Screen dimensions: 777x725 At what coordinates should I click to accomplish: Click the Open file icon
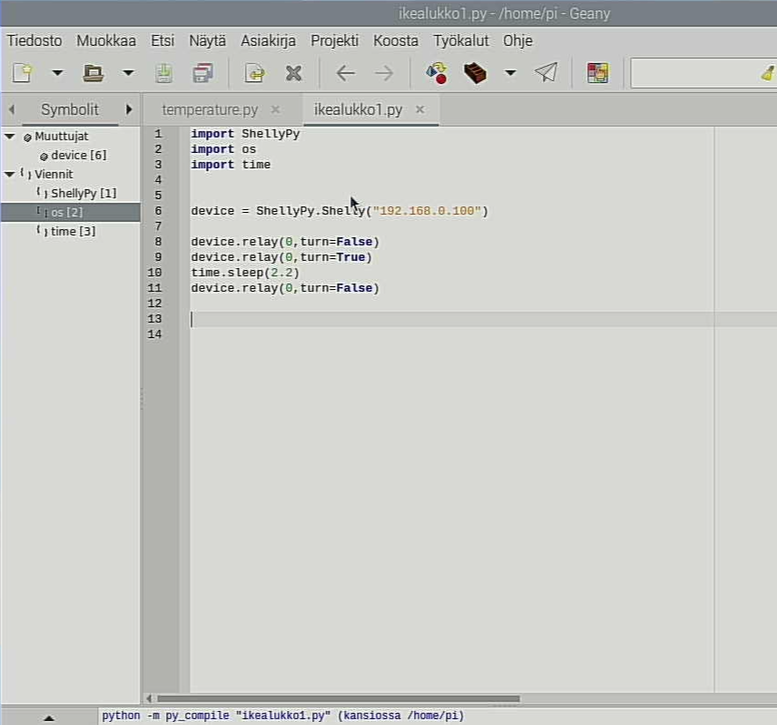[93, 73]
